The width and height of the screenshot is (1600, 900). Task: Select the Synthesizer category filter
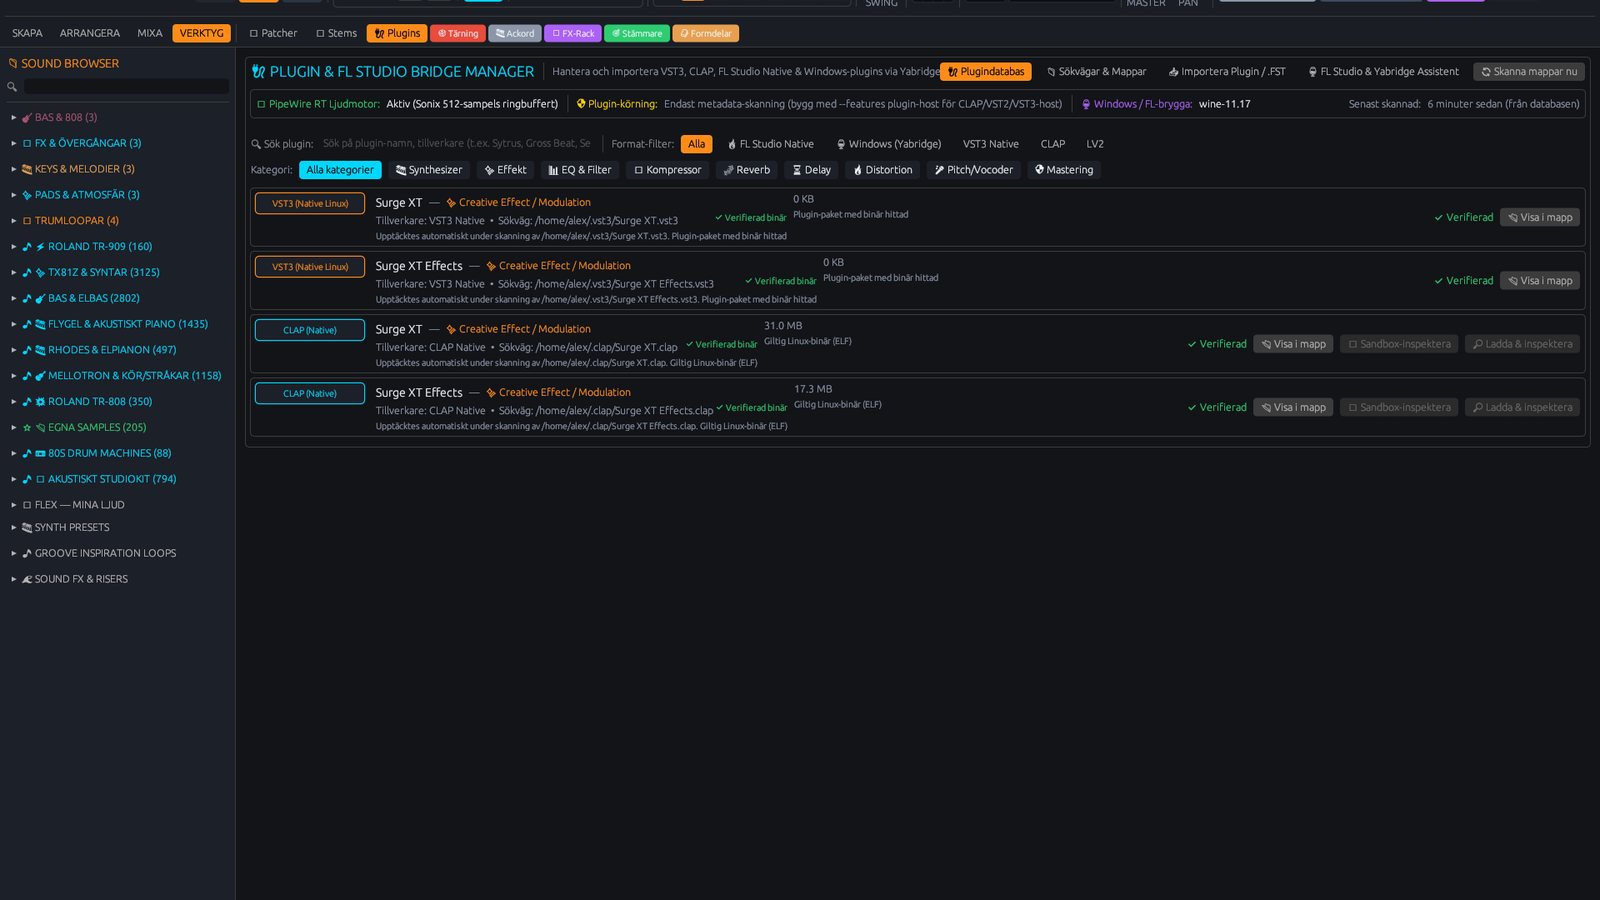[429, 170]
